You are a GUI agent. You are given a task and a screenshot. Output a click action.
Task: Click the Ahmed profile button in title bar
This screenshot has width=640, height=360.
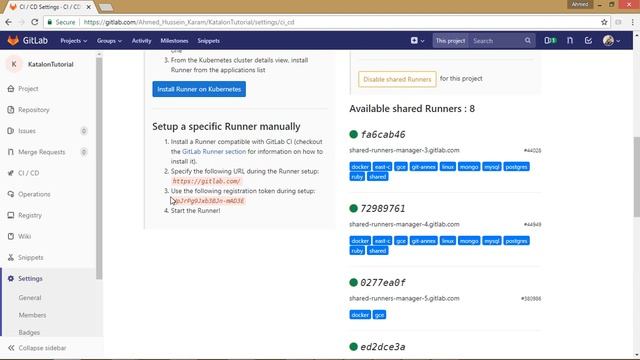(x=580, y=4)
